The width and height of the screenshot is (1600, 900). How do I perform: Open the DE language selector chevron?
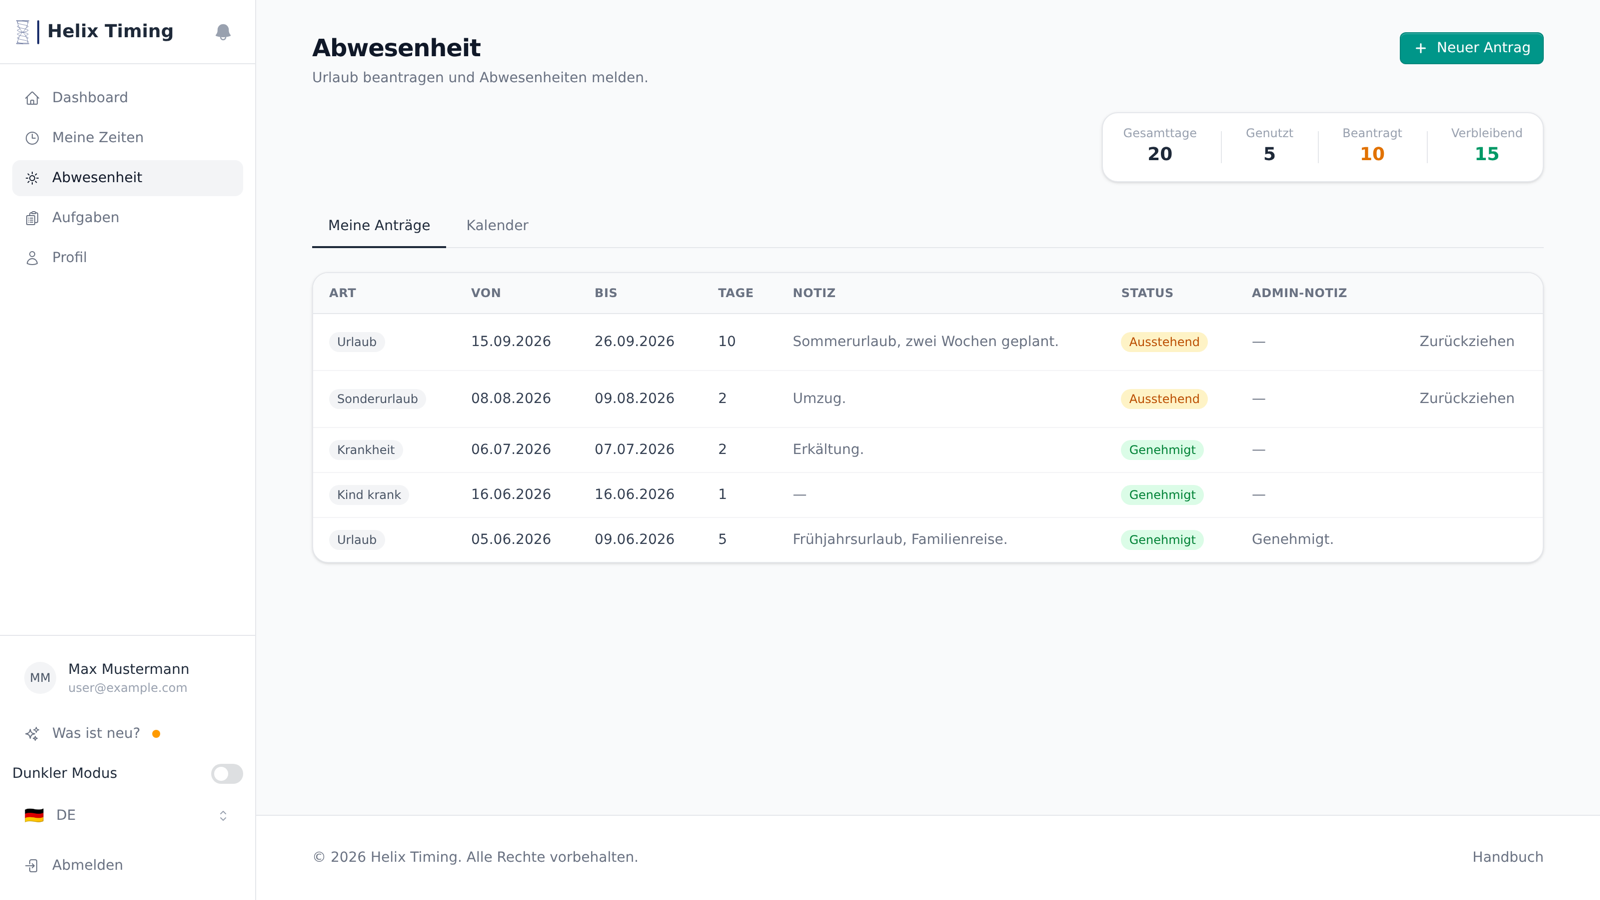point(223,816)
